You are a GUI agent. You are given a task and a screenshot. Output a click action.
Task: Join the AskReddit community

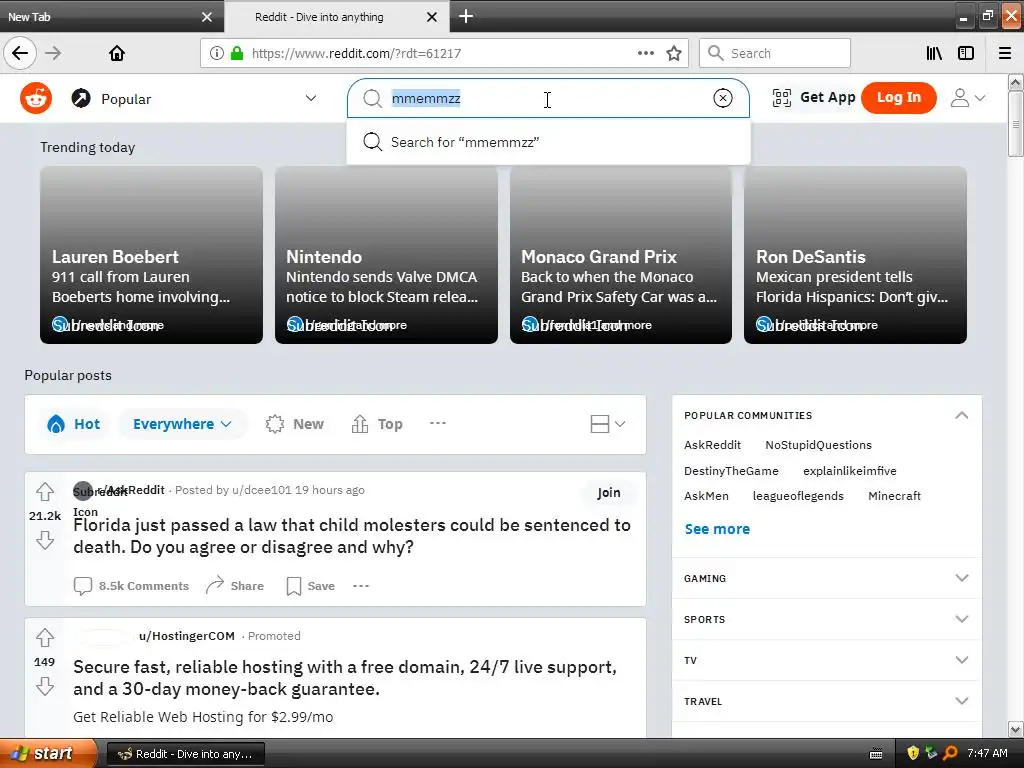coord(609,492)
